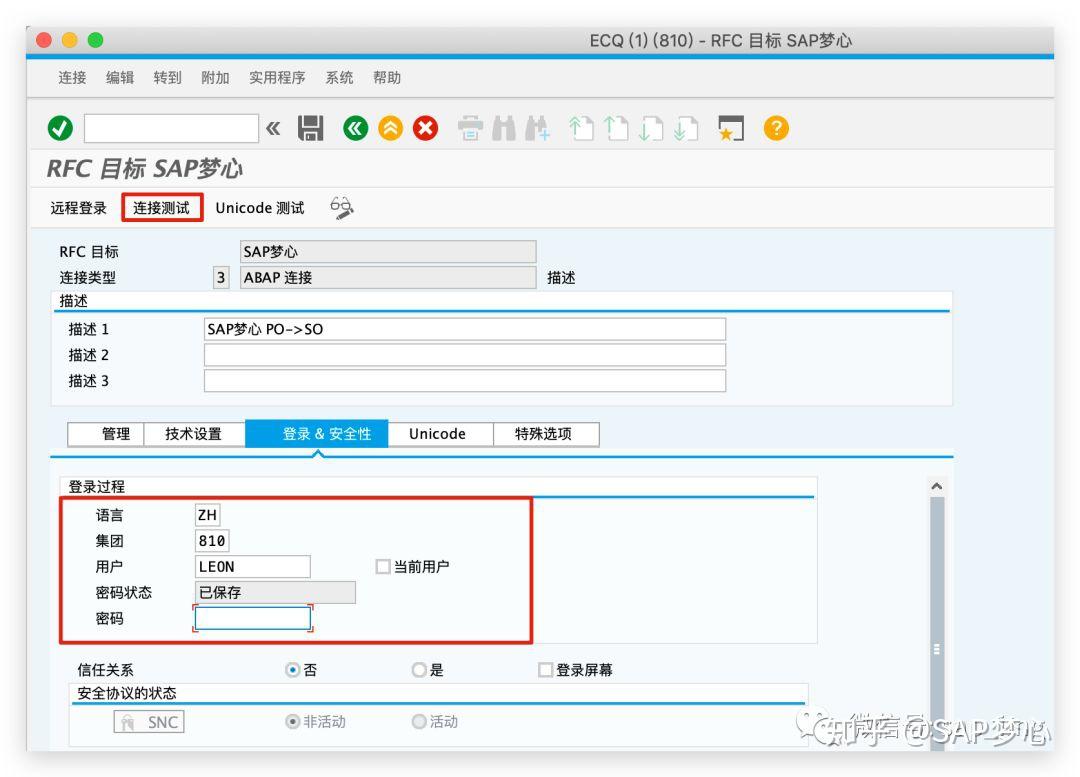Screen dimensions: 1080x777
Task: Select the 活动 SNC radio button
Action: pos(419,721)
